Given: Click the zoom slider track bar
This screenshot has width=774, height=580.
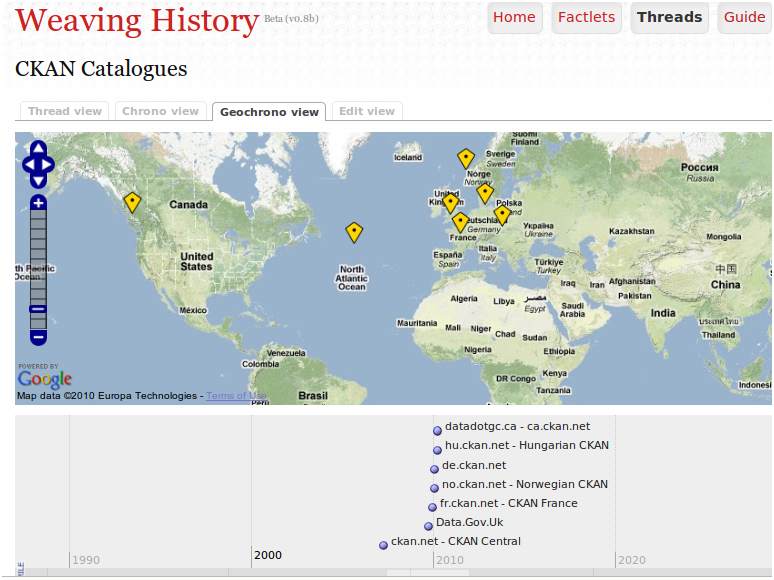Looking at the screenshot, I should [x=39, y=270].
